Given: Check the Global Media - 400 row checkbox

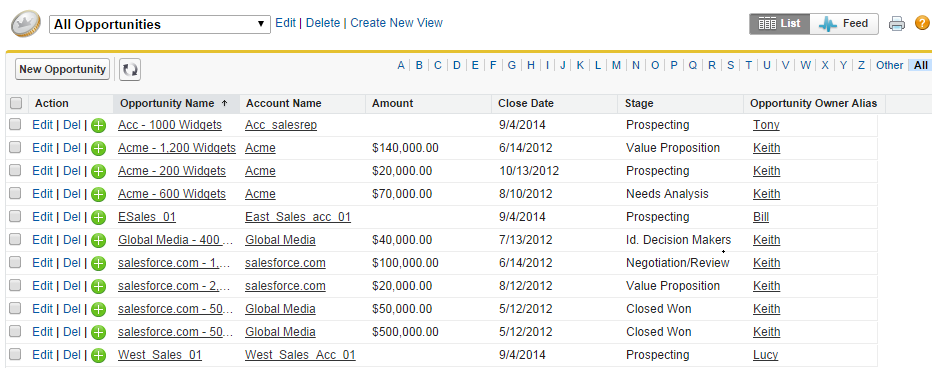Looking at the screenshot, I should tap(15, 240).
